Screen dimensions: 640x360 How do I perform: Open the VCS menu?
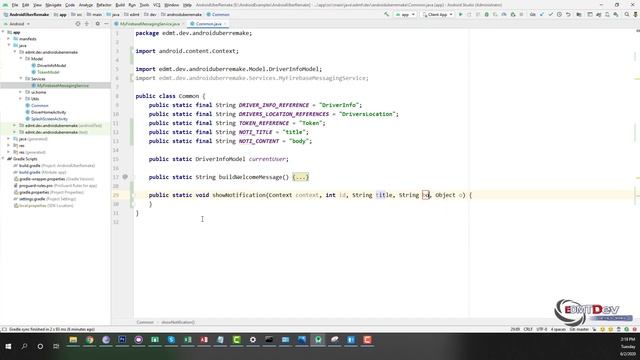coord(157,5)
